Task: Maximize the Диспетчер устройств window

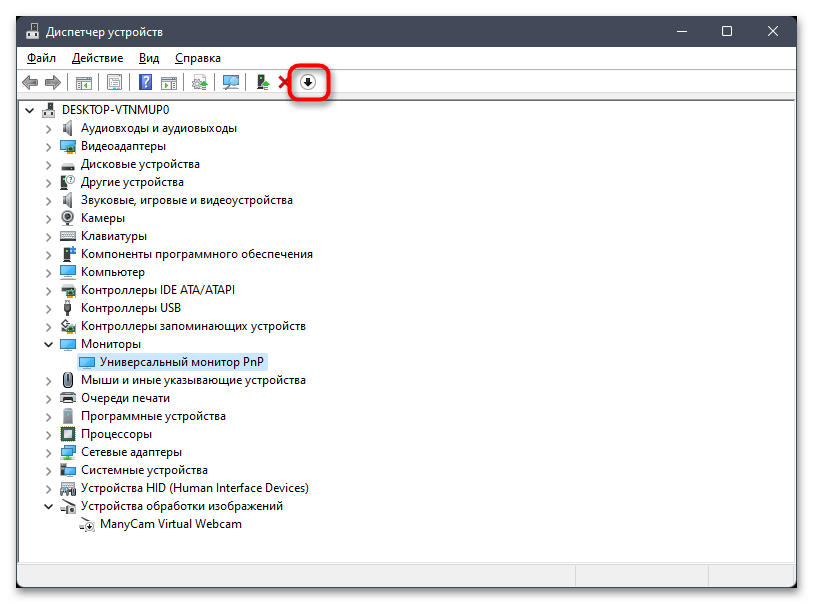Action: click(727, 31)
